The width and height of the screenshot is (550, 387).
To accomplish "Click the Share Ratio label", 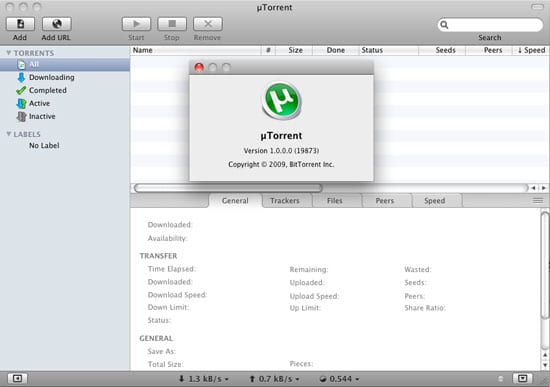I will coord(425,308).
